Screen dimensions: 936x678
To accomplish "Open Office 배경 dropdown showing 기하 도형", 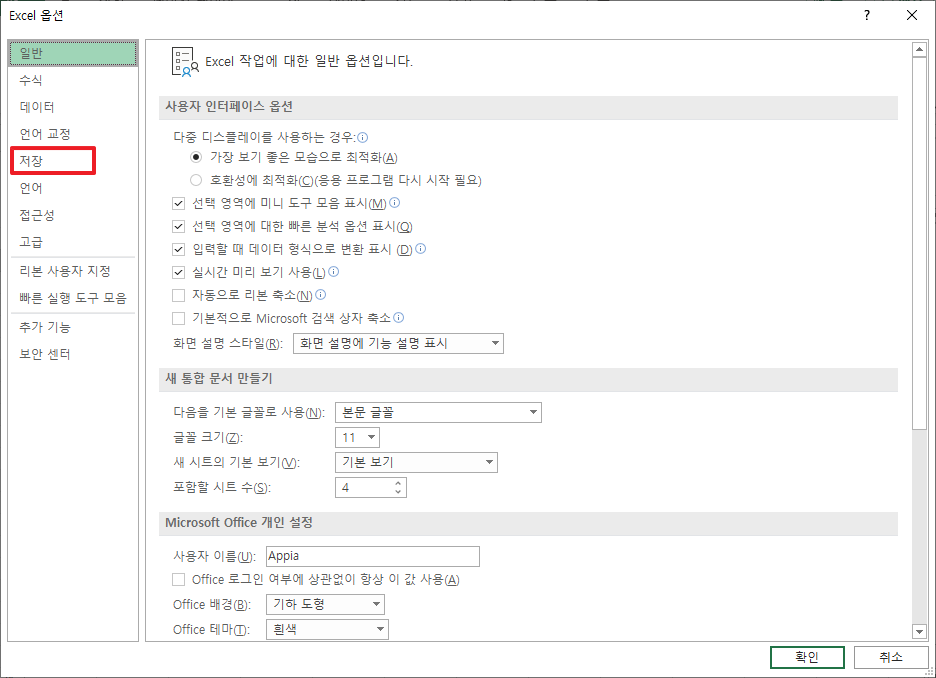I will [x=325, y=604].
